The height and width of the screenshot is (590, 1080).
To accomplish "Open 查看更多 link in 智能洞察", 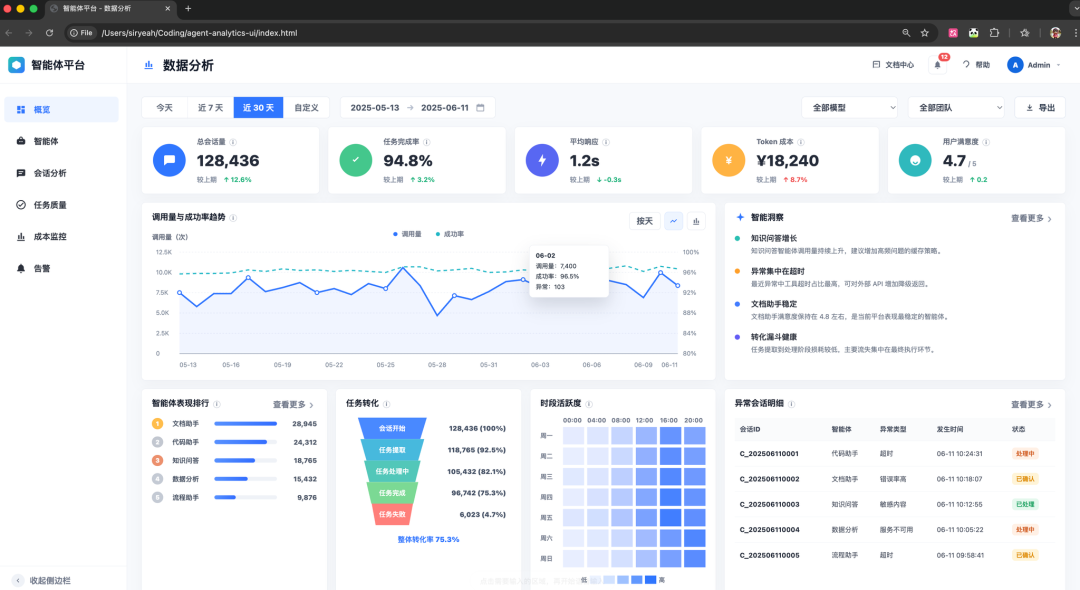I will [x=1031, y=218].
